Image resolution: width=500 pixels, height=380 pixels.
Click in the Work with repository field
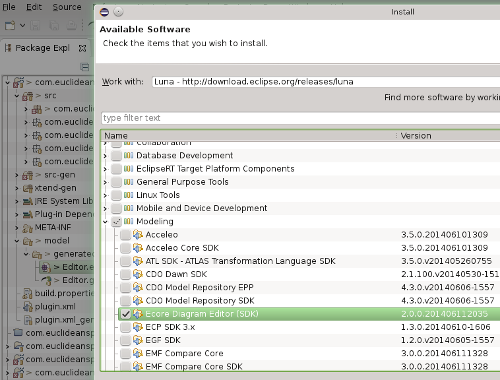[326, 82]
